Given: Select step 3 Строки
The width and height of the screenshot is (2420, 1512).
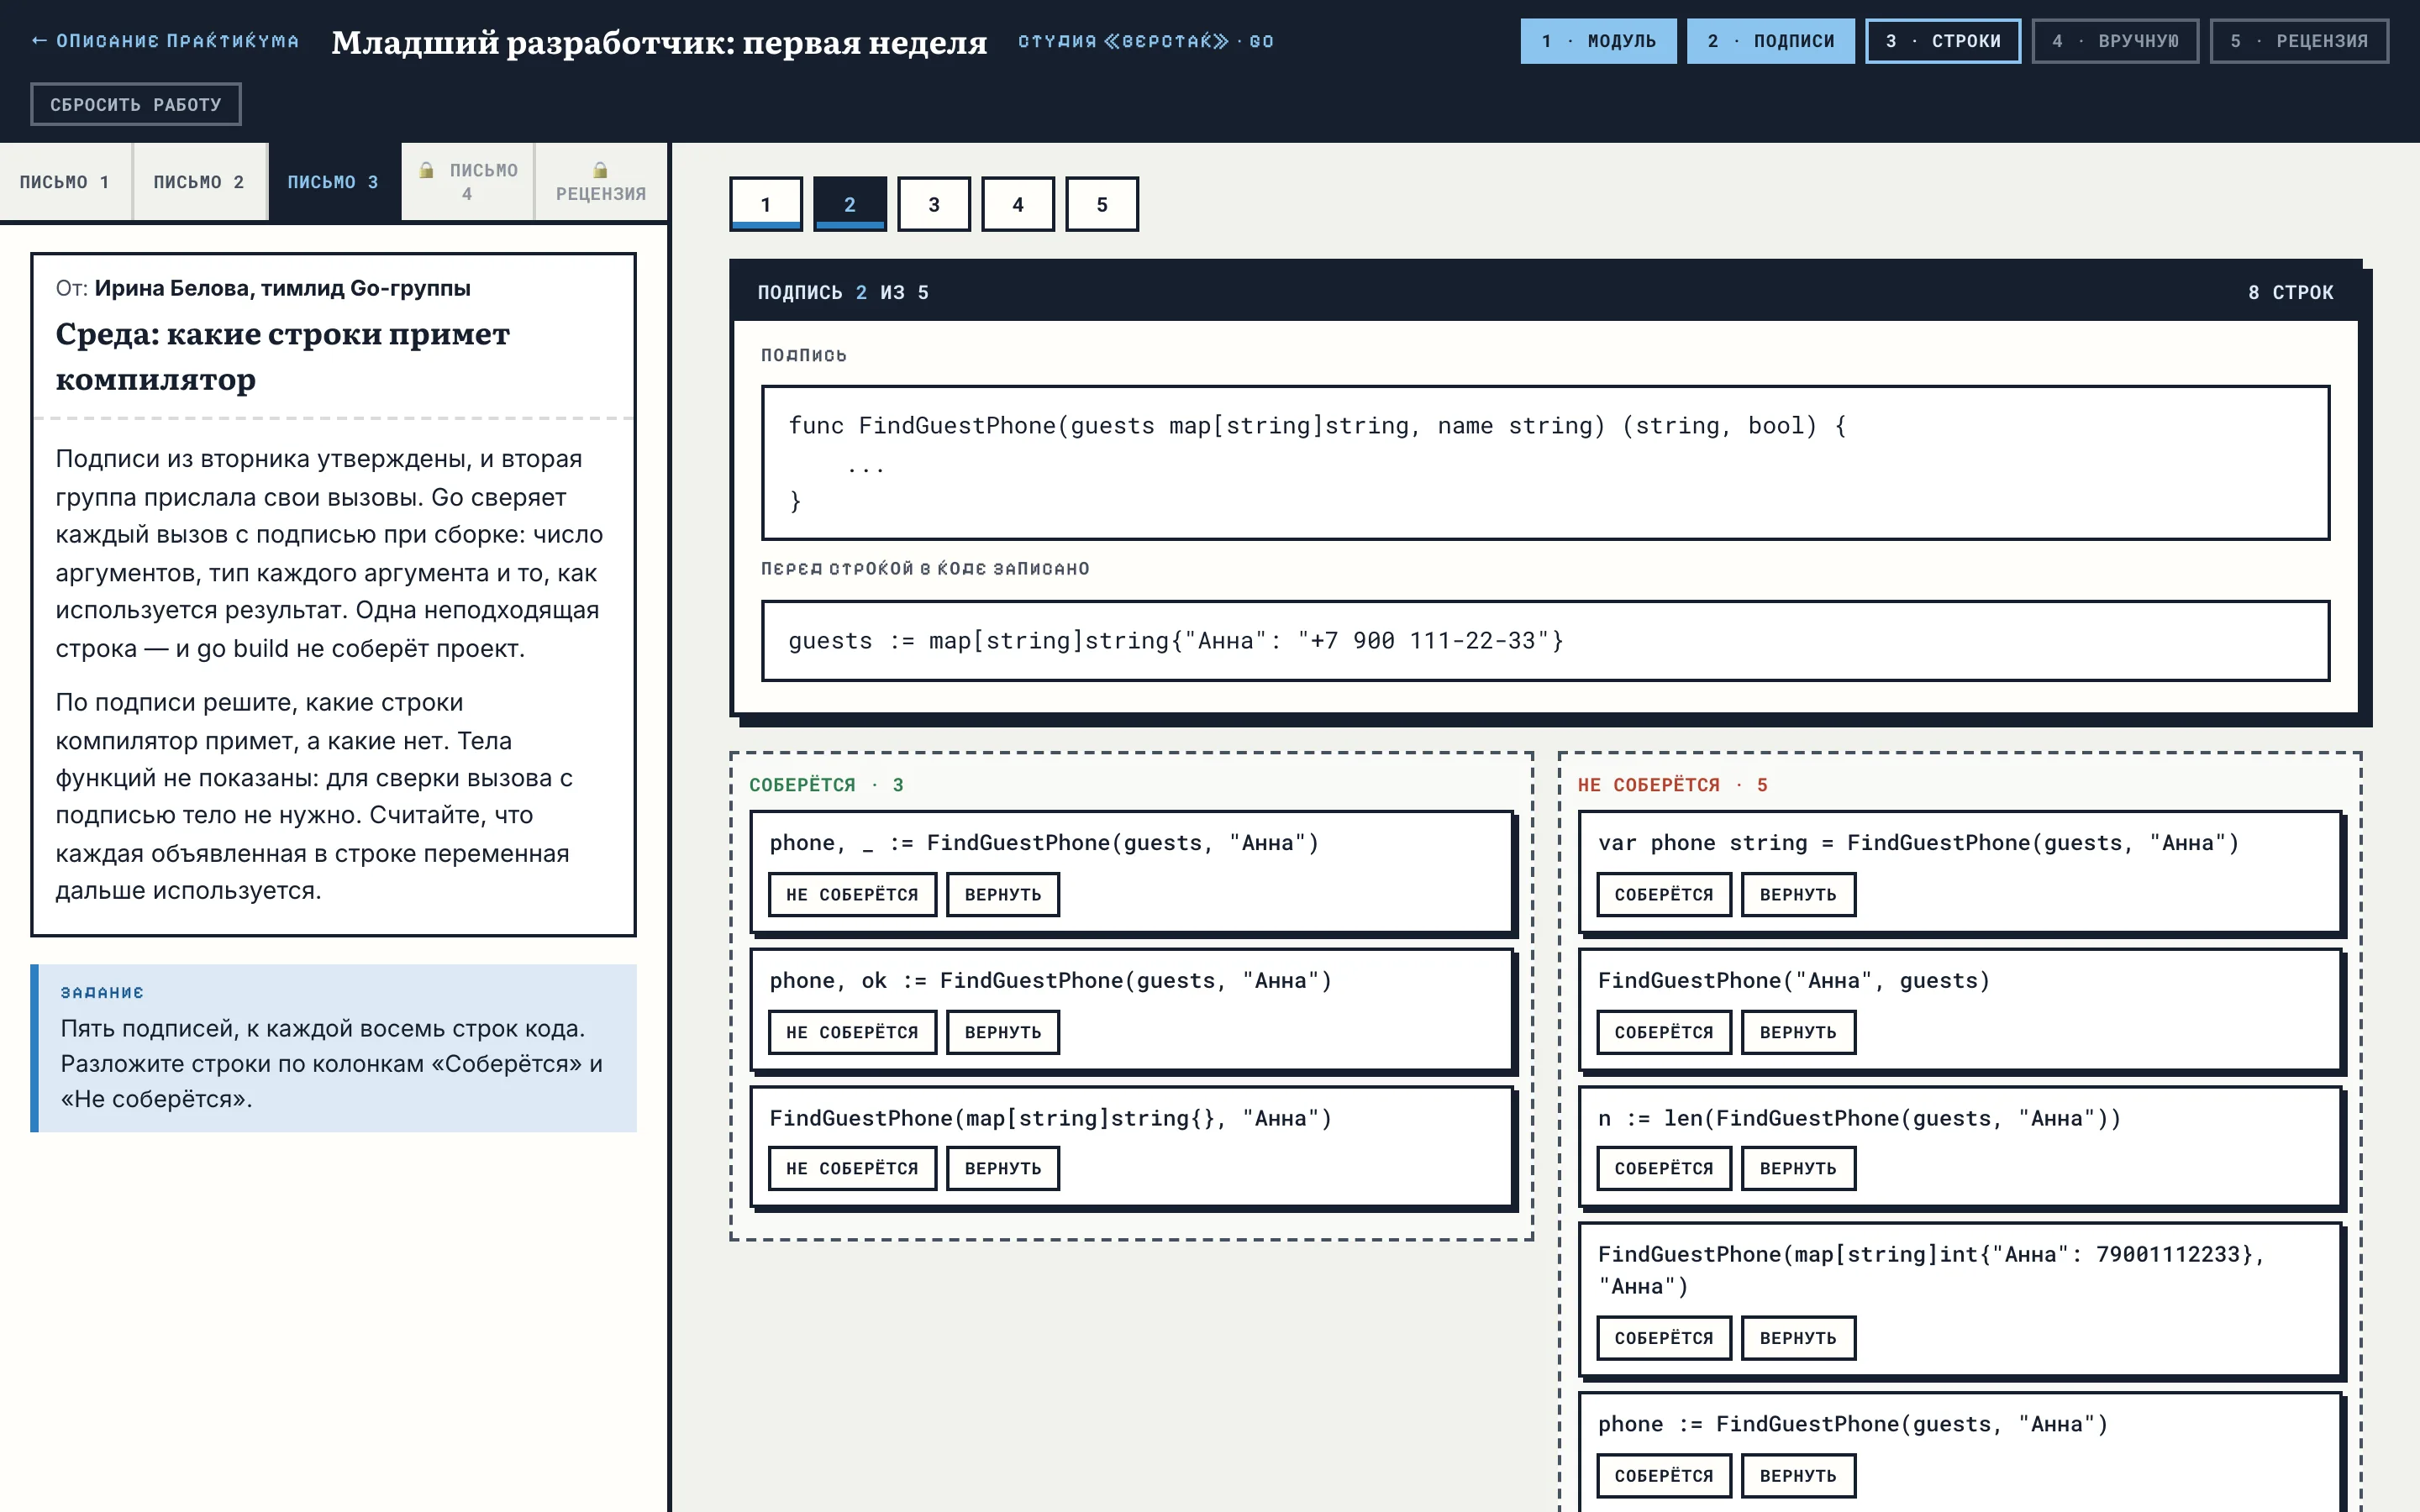Looking at the screenshot, I should [1942, 41].
